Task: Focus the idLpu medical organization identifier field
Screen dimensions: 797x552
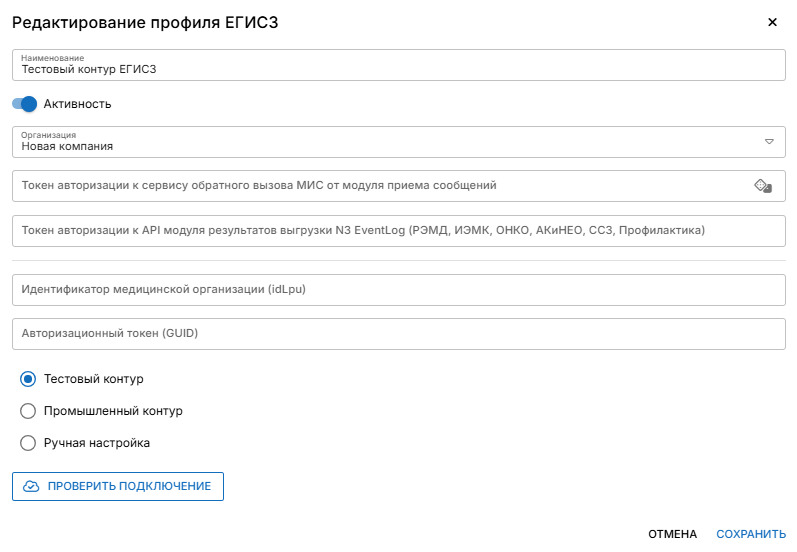Action: tap(398, 289)
